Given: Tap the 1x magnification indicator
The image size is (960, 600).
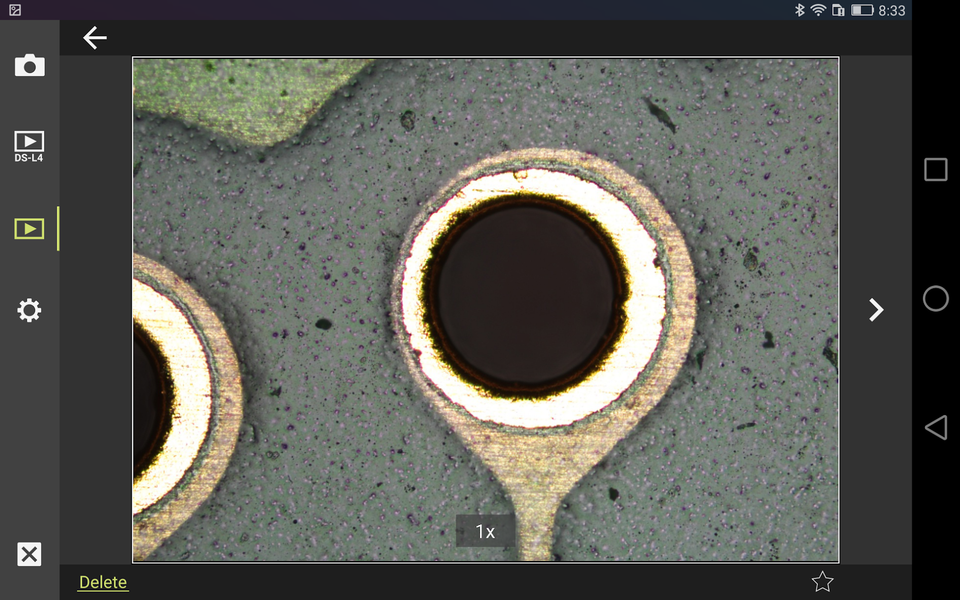Looking at the screenshot, I should pos(484,531).
